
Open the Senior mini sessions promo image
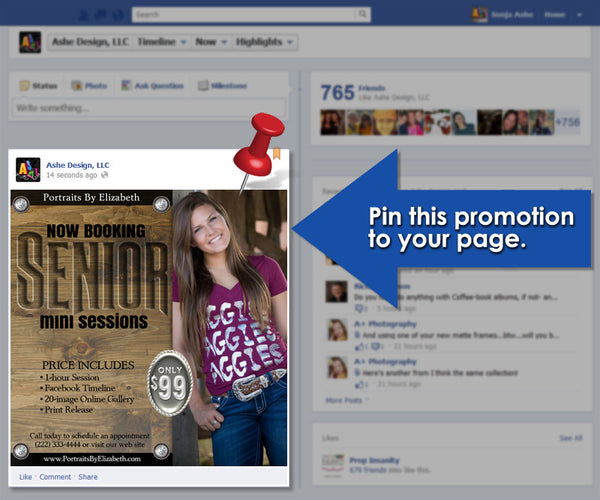tap(148, 328)
